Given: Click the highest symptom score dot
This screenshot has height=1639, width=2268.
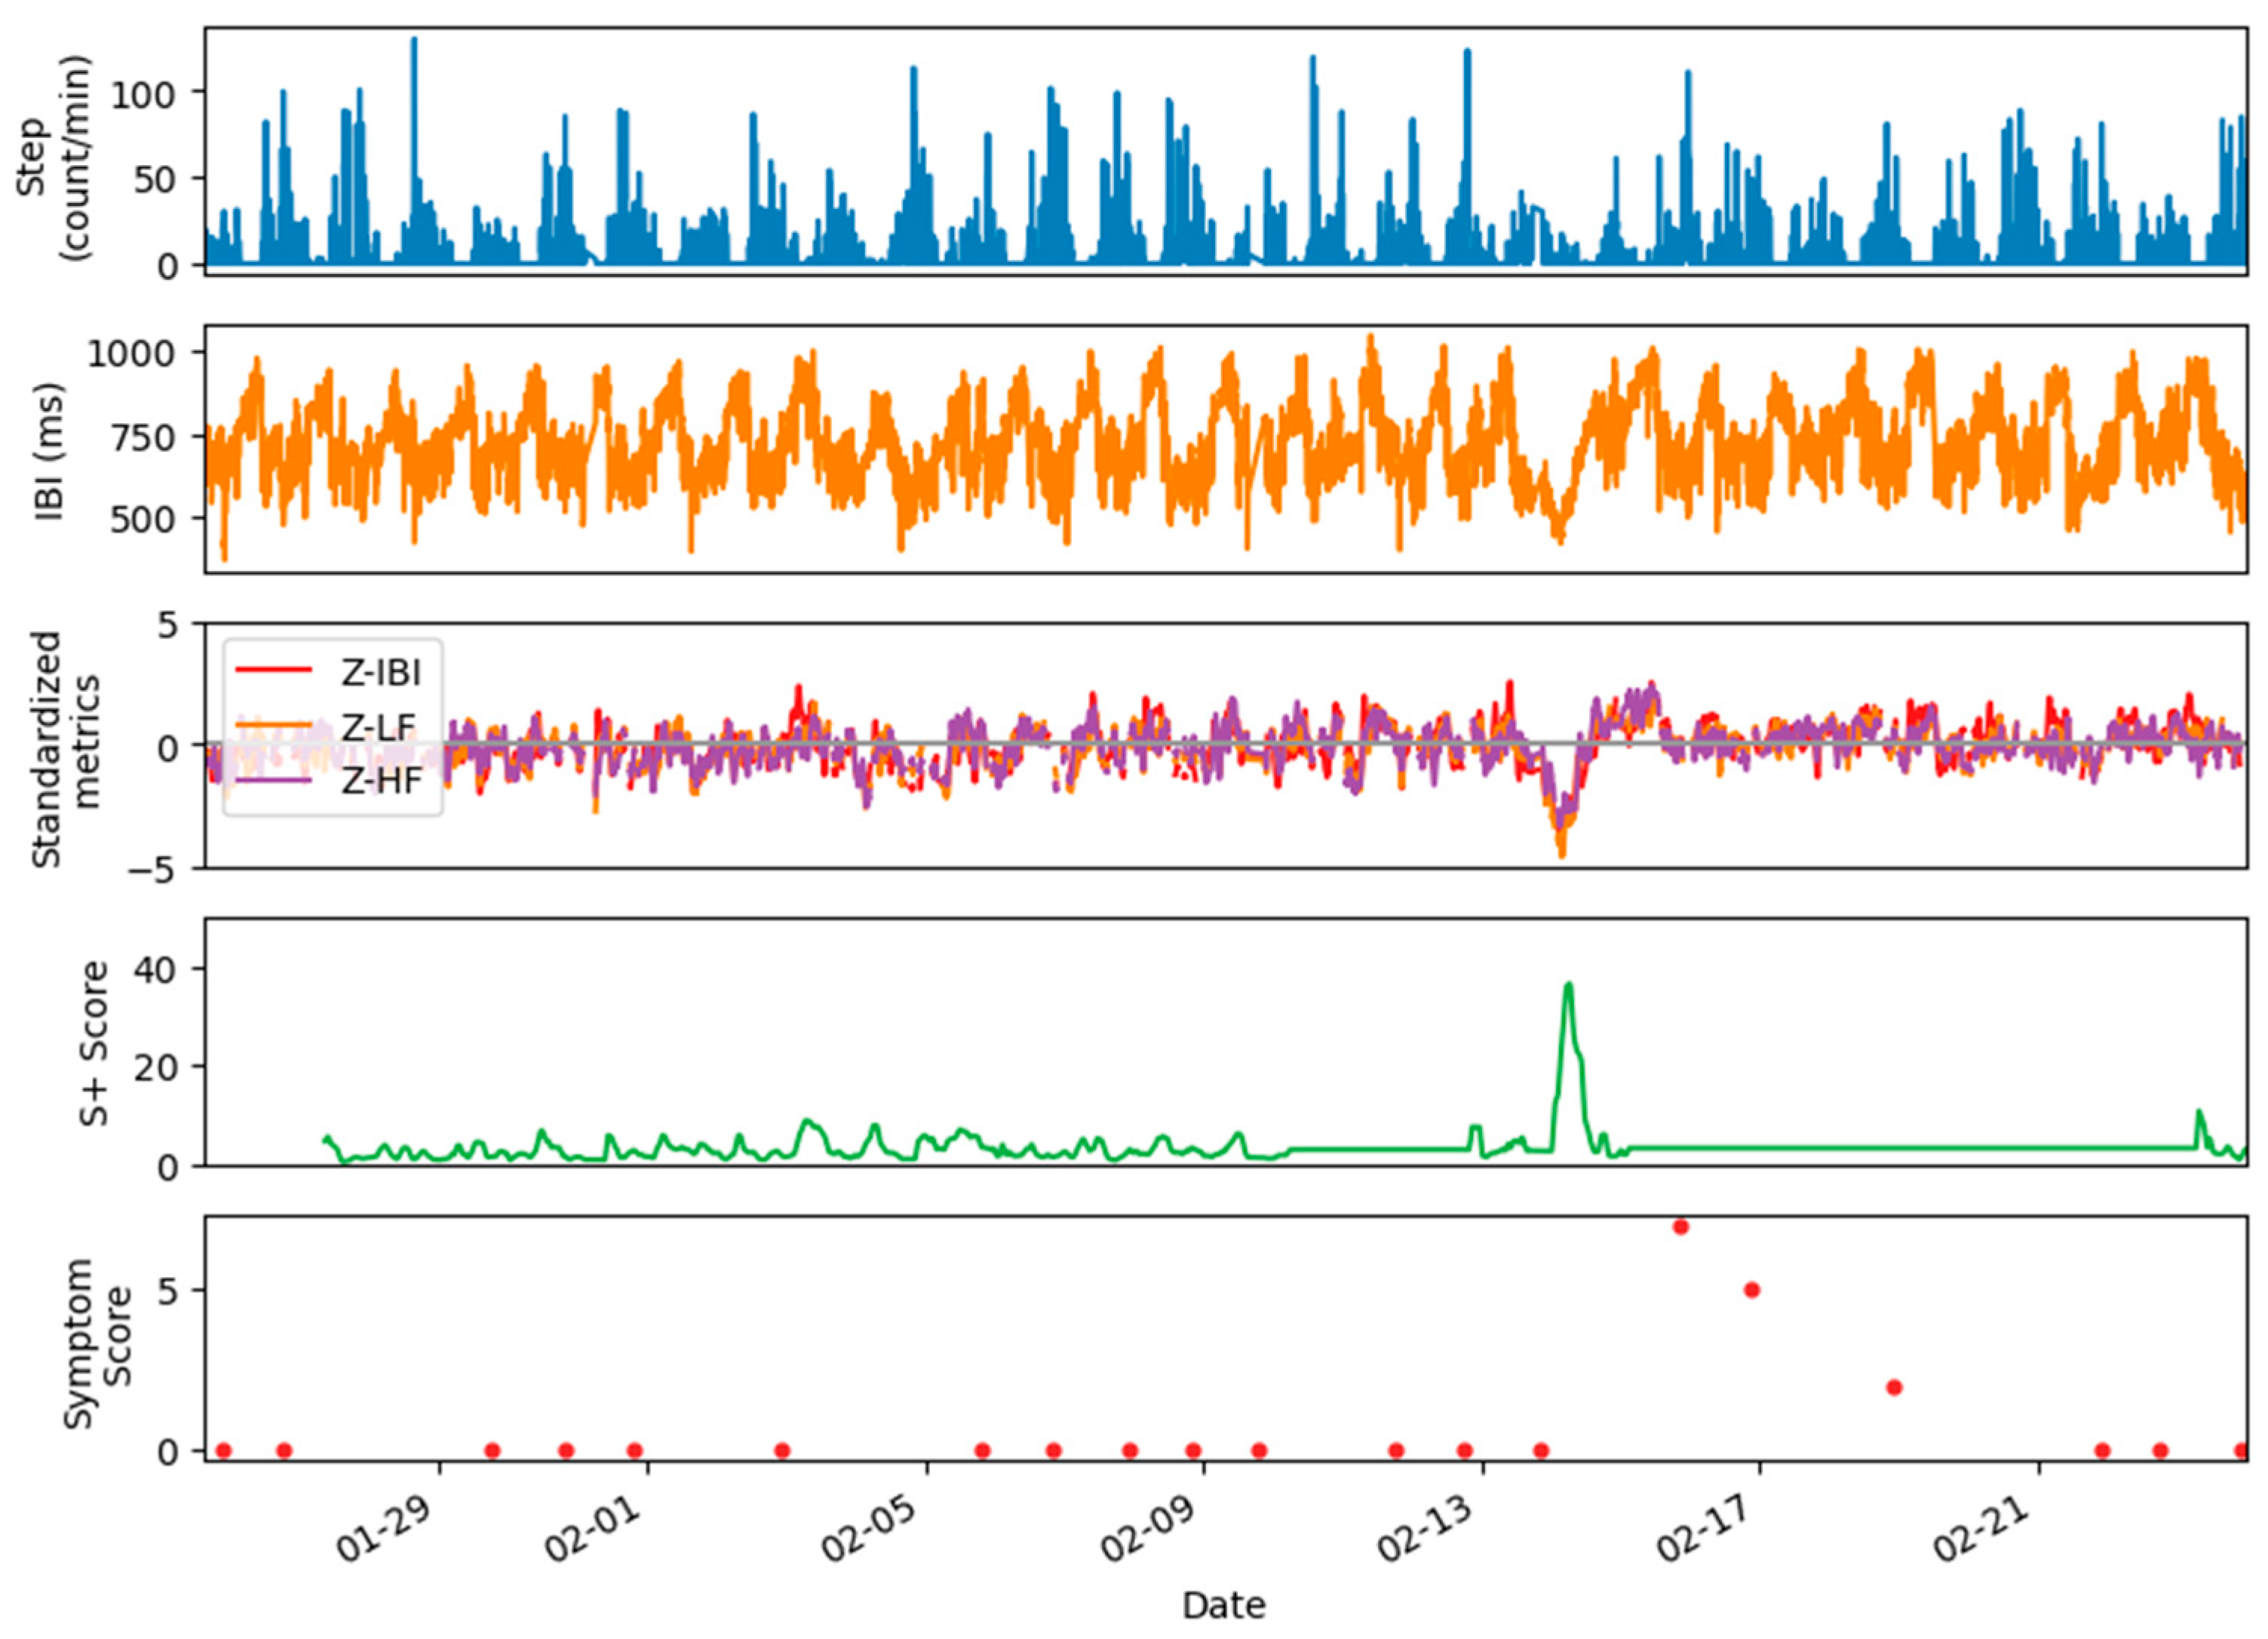Looking at the screenshot, I should 1680,1227.
